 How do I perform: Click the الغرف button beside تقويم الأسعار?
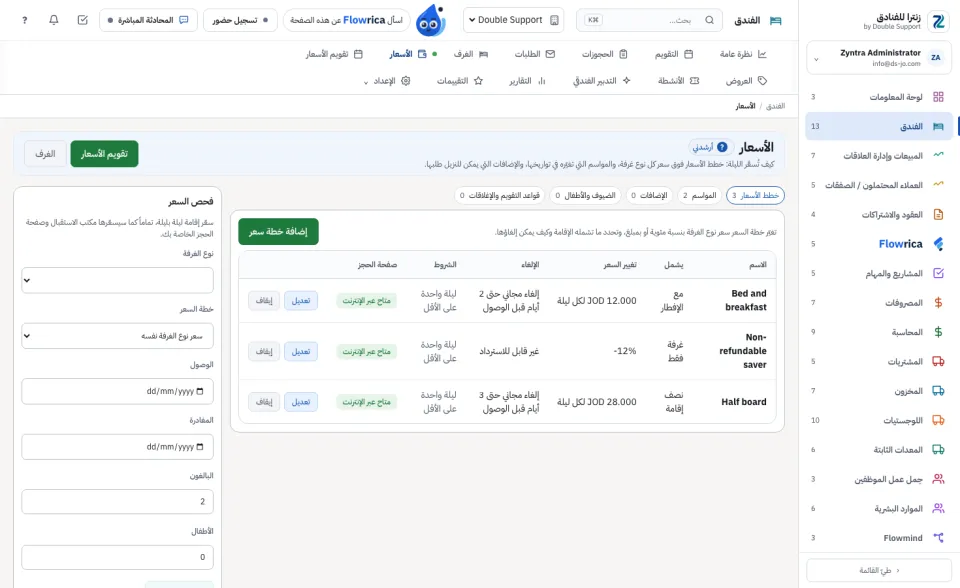coord(45,154)
